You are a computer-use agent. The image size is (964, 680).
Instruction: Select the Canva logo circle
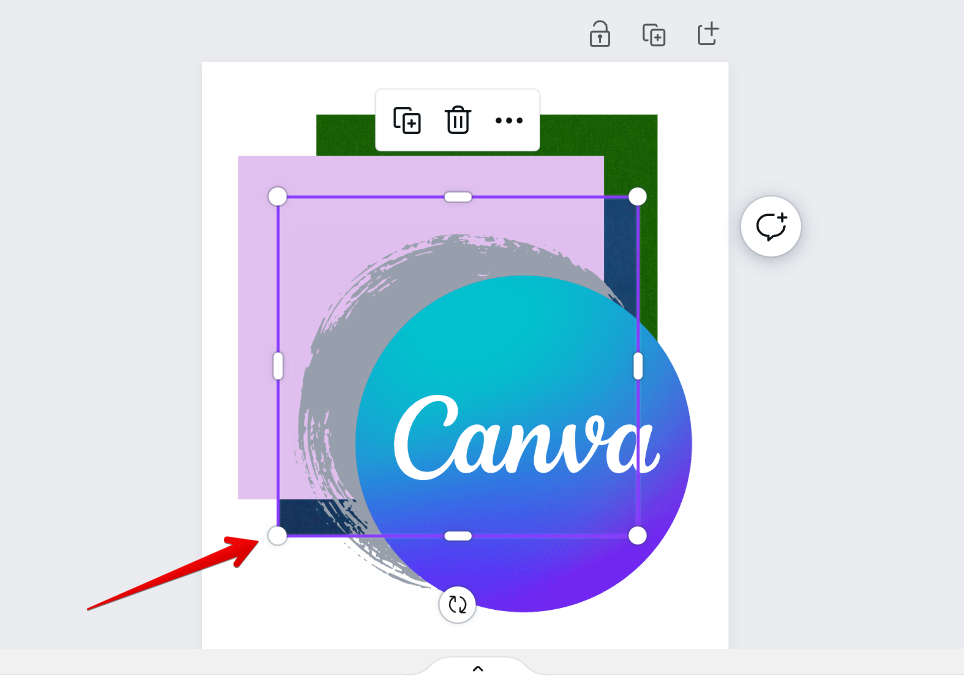tap(524, 443)
